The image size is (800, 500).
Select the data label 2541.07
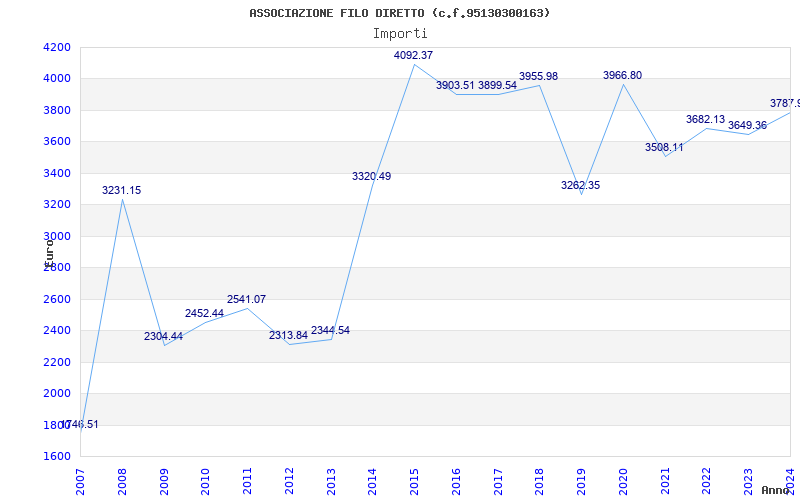(246, 299)
